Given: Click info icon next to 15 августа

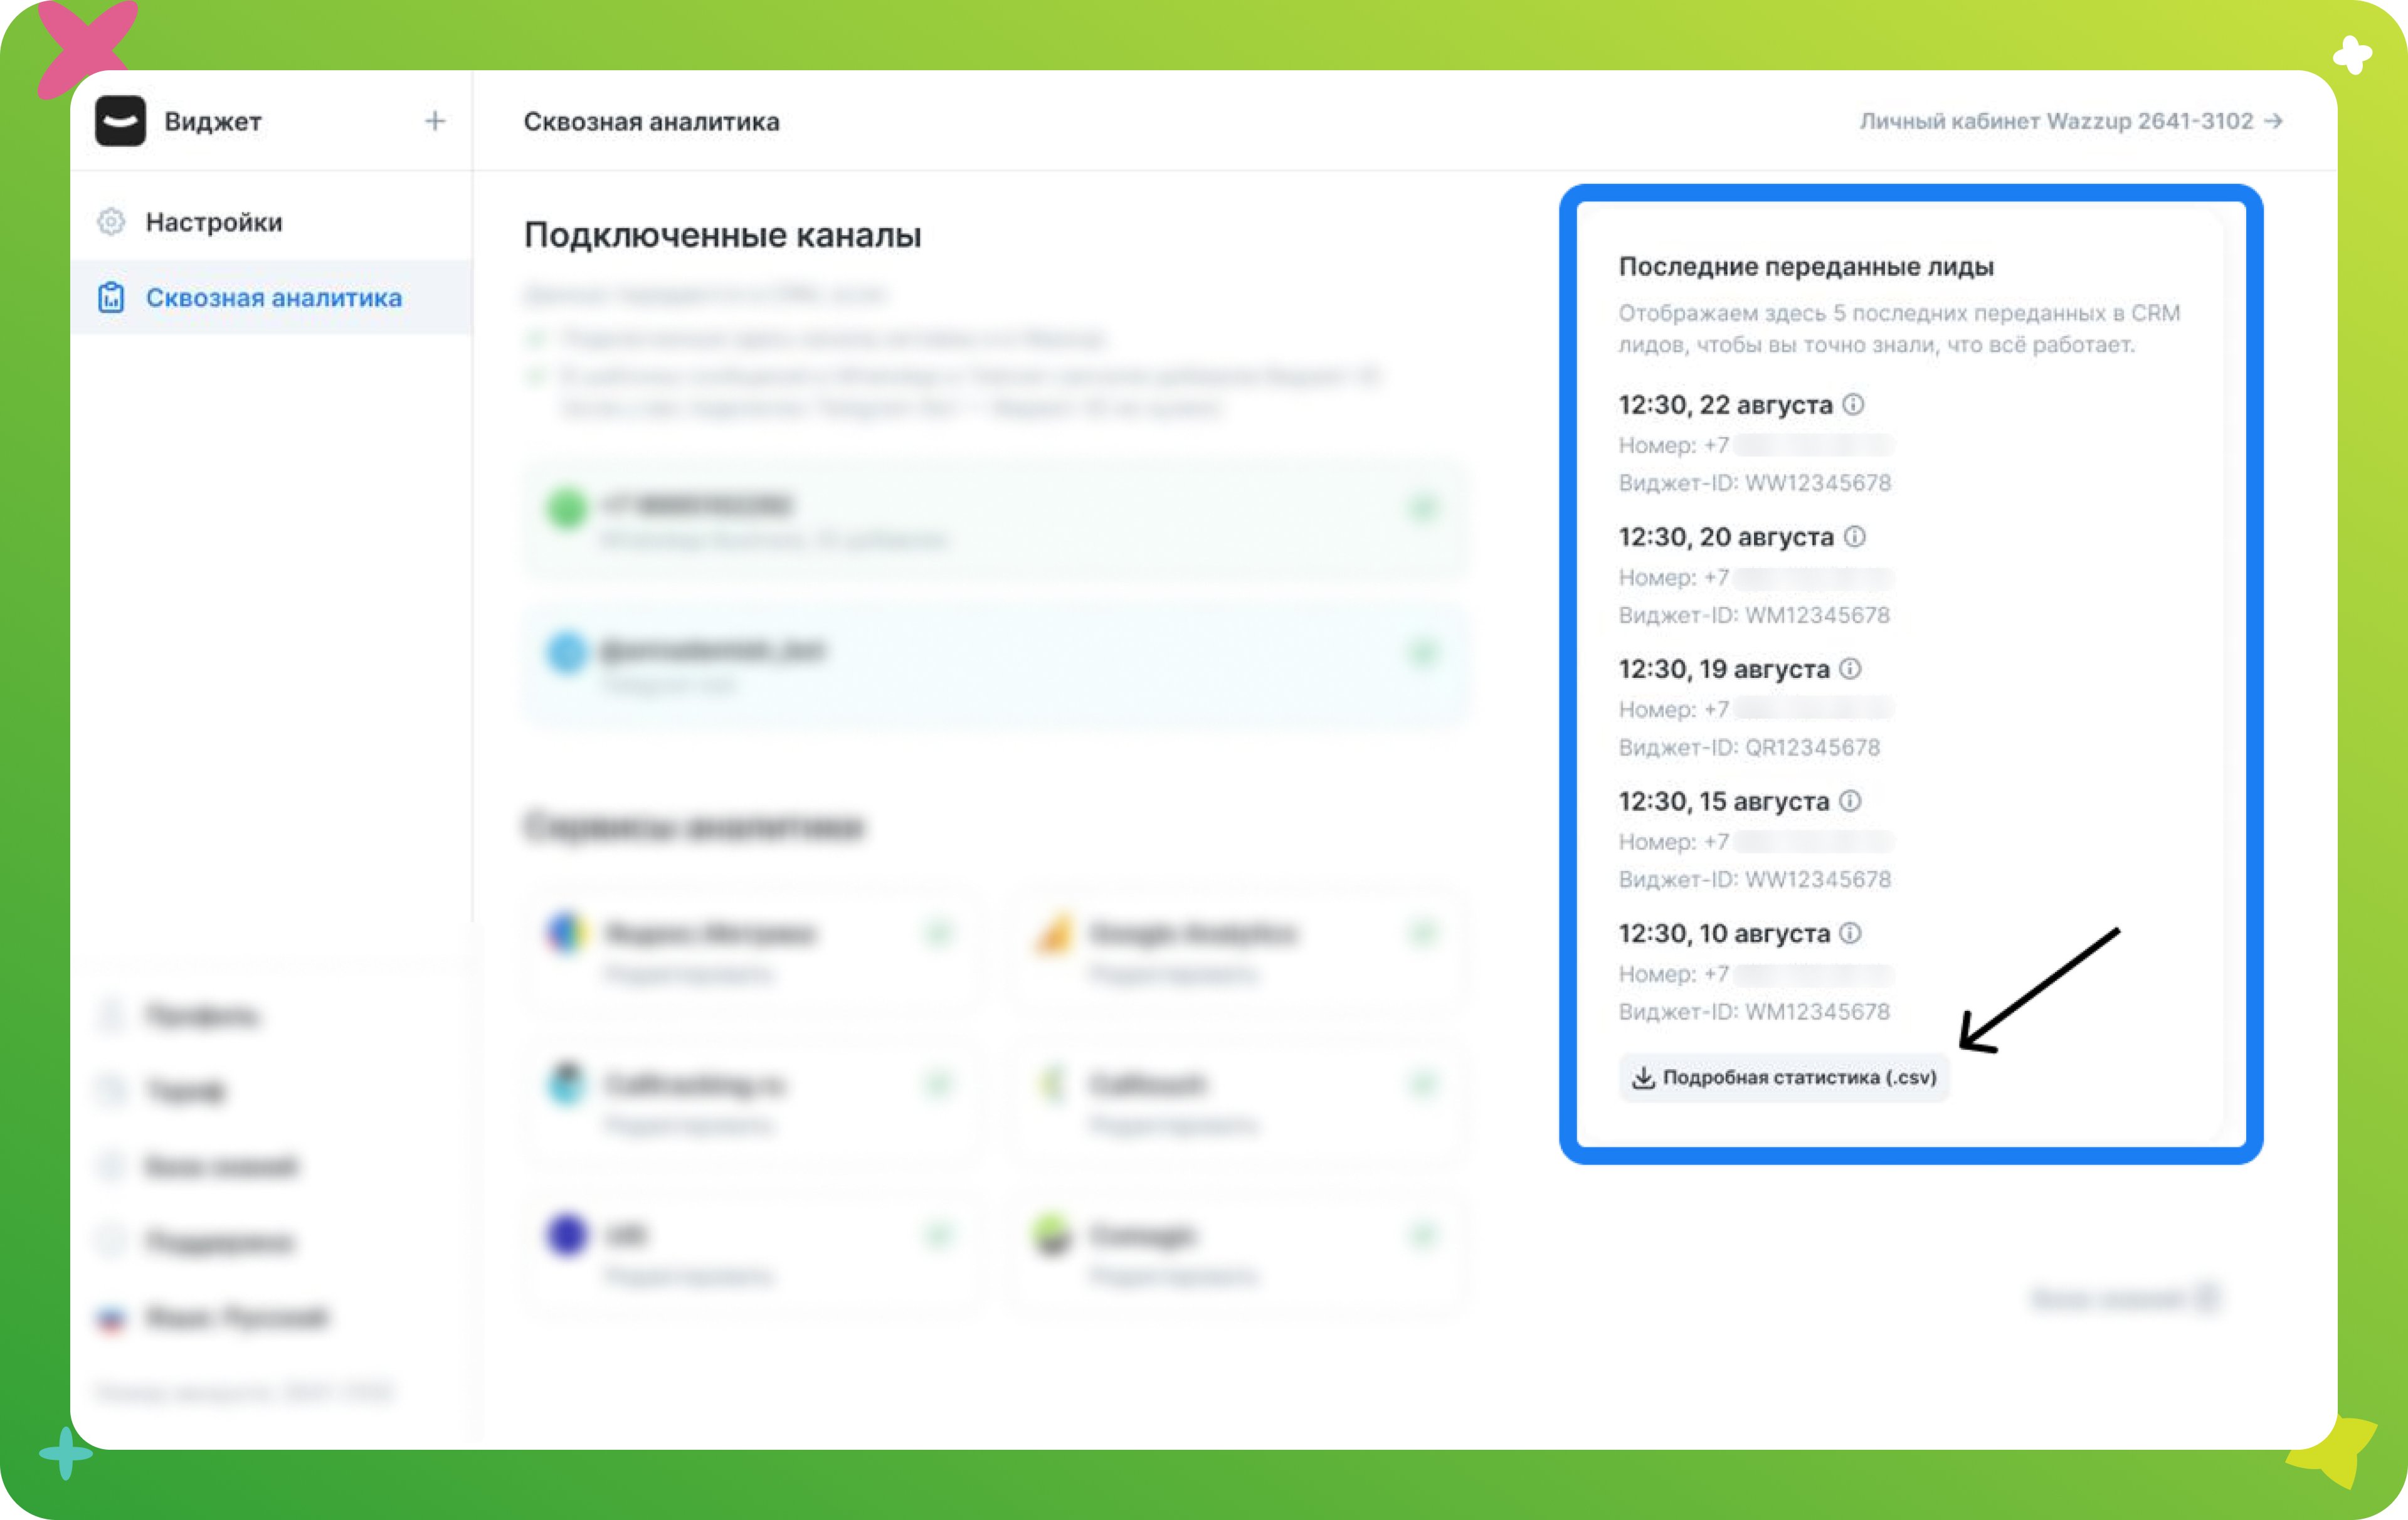Looking at the screenshot, I should [x=1851, y=800].
